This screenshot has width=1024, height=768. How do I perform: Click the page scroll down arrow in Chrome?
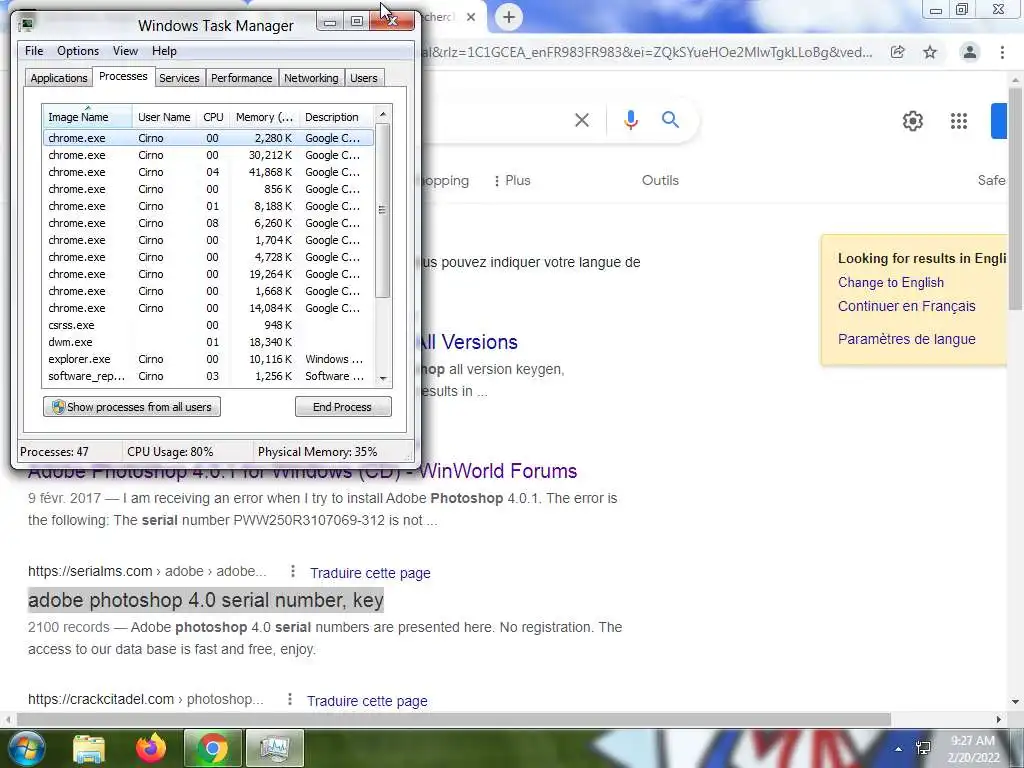pyautogui.click(x=1016, y=702)
